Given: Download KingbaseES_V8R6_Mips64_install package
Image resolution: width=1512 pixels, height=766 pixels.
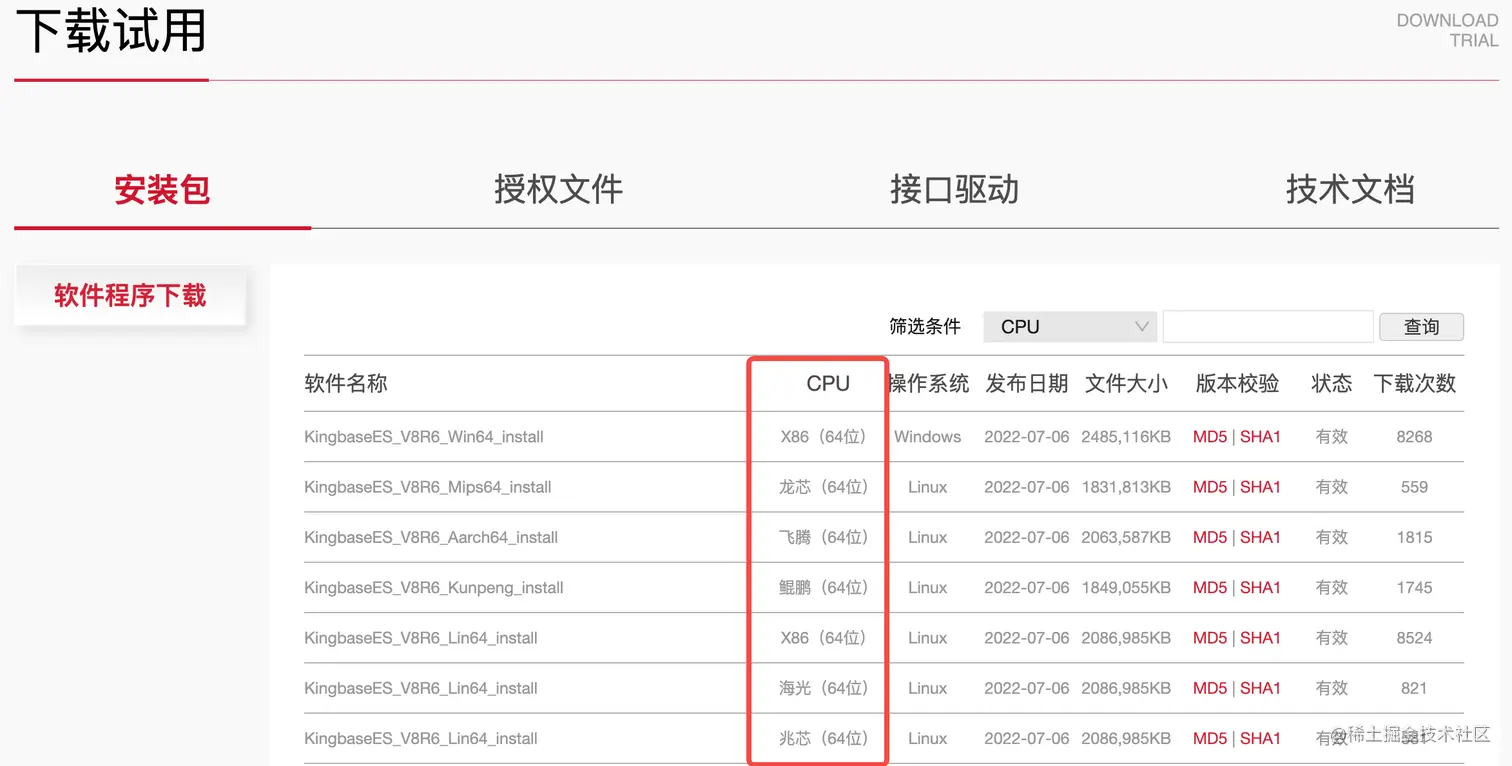Looking at the screenshot, I should tap(428, 487).
